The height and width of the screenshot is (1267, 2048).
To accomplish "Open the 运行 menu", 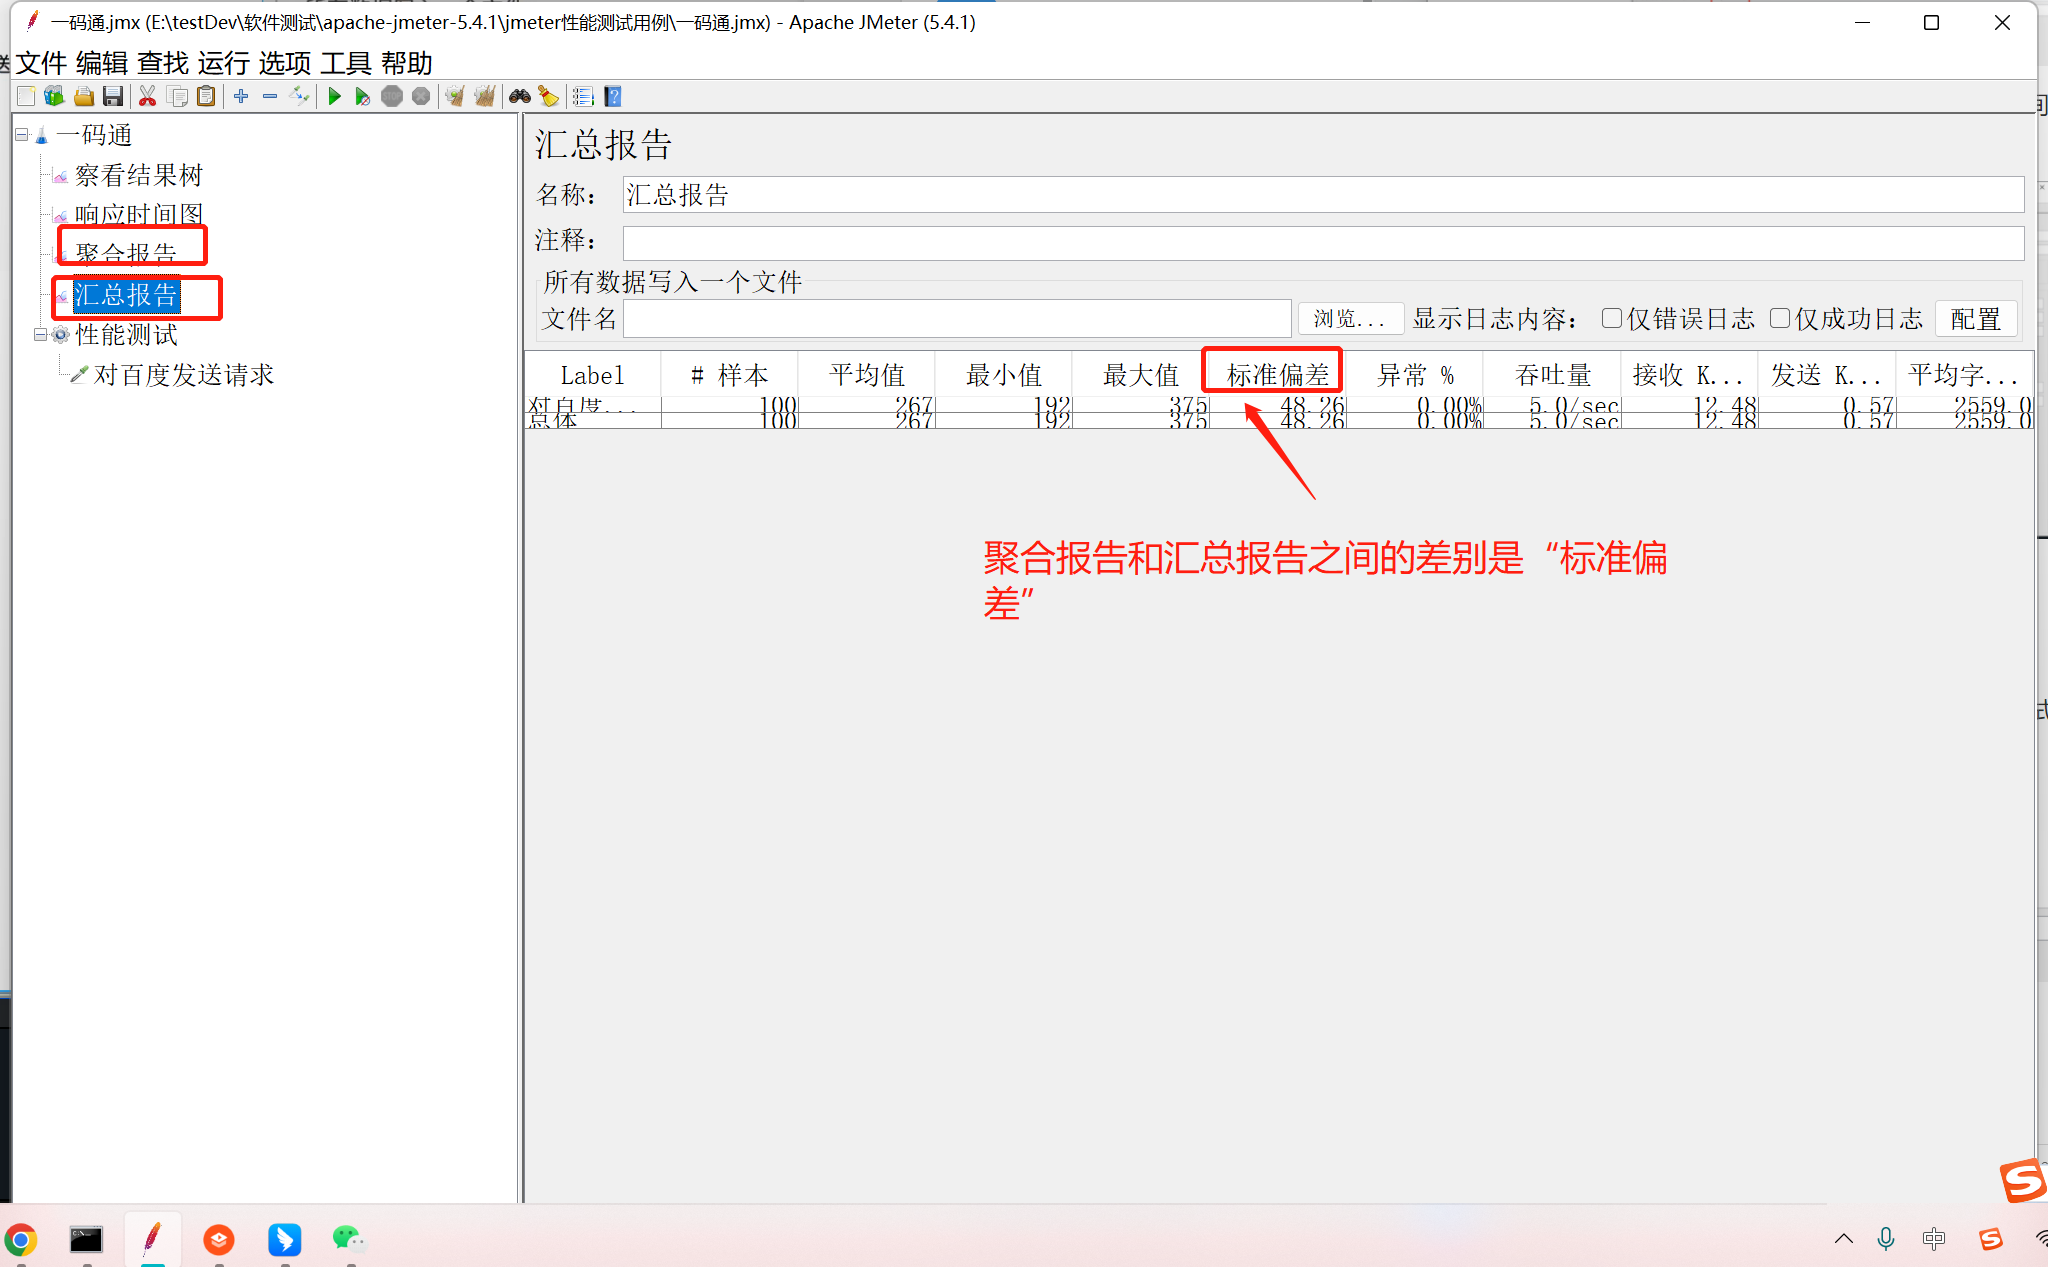I will tap(223, 63).
